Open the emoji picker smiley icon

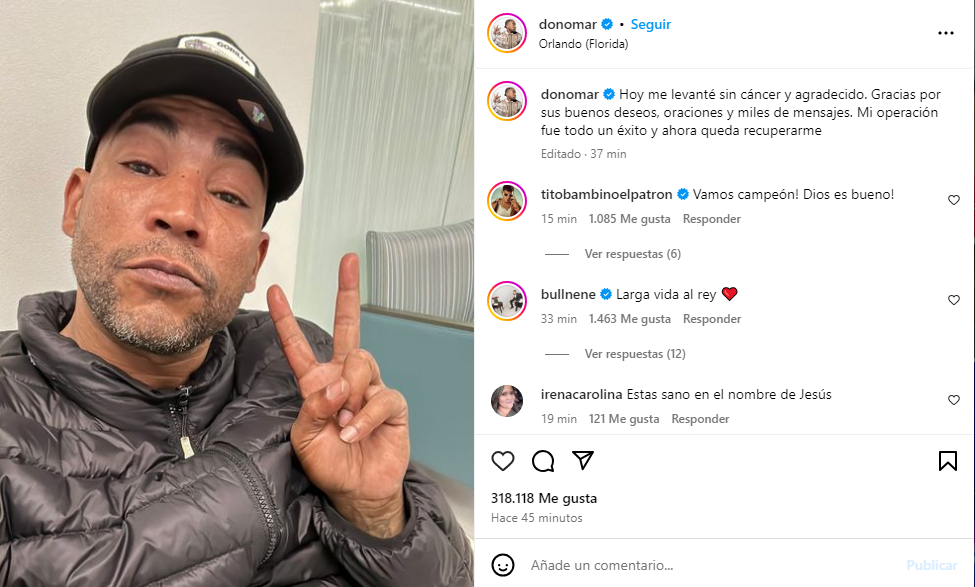click(502, 565)
